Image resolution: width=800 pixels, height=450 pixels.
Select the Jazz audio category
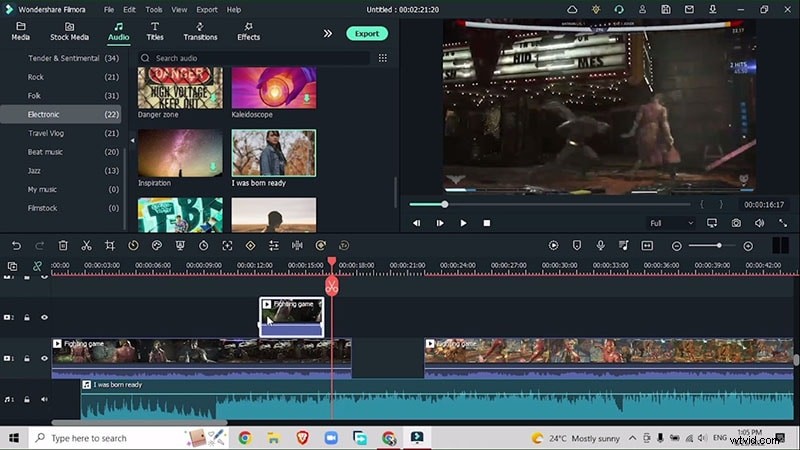click(x=61, y=171)
